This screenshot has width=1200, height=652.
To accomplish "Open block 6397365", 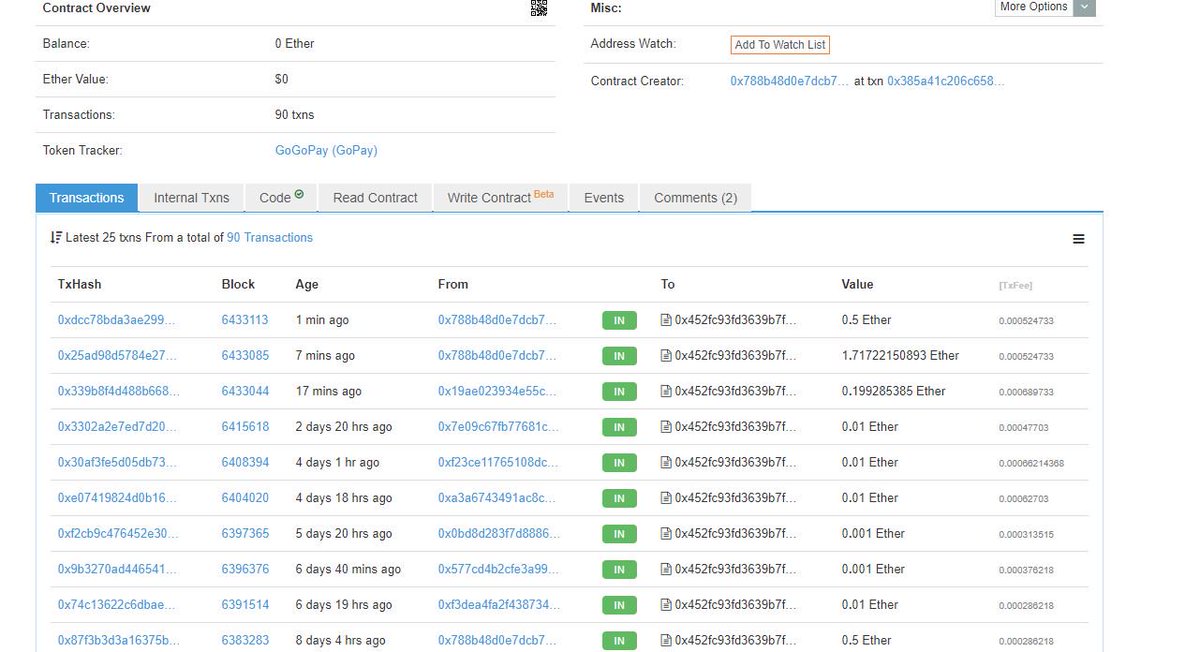I will [245, 534].
